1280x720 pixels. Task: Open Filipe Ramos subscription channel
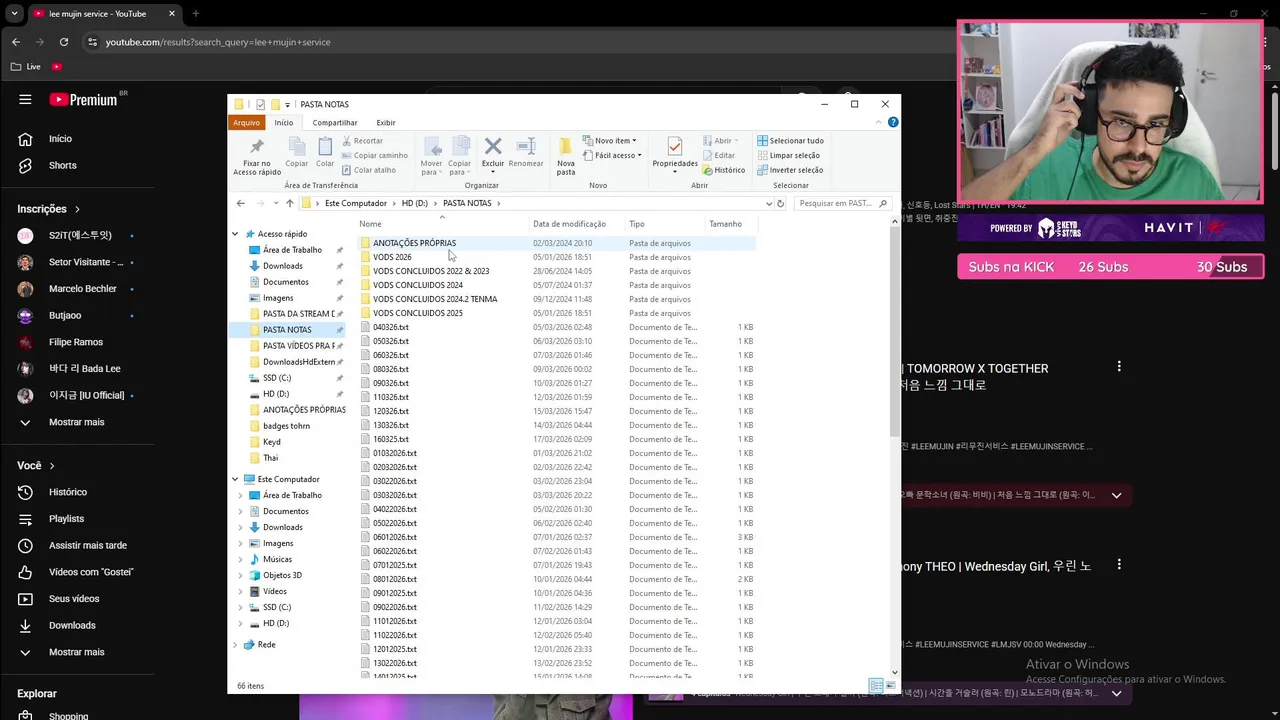[x=76, y=342]
